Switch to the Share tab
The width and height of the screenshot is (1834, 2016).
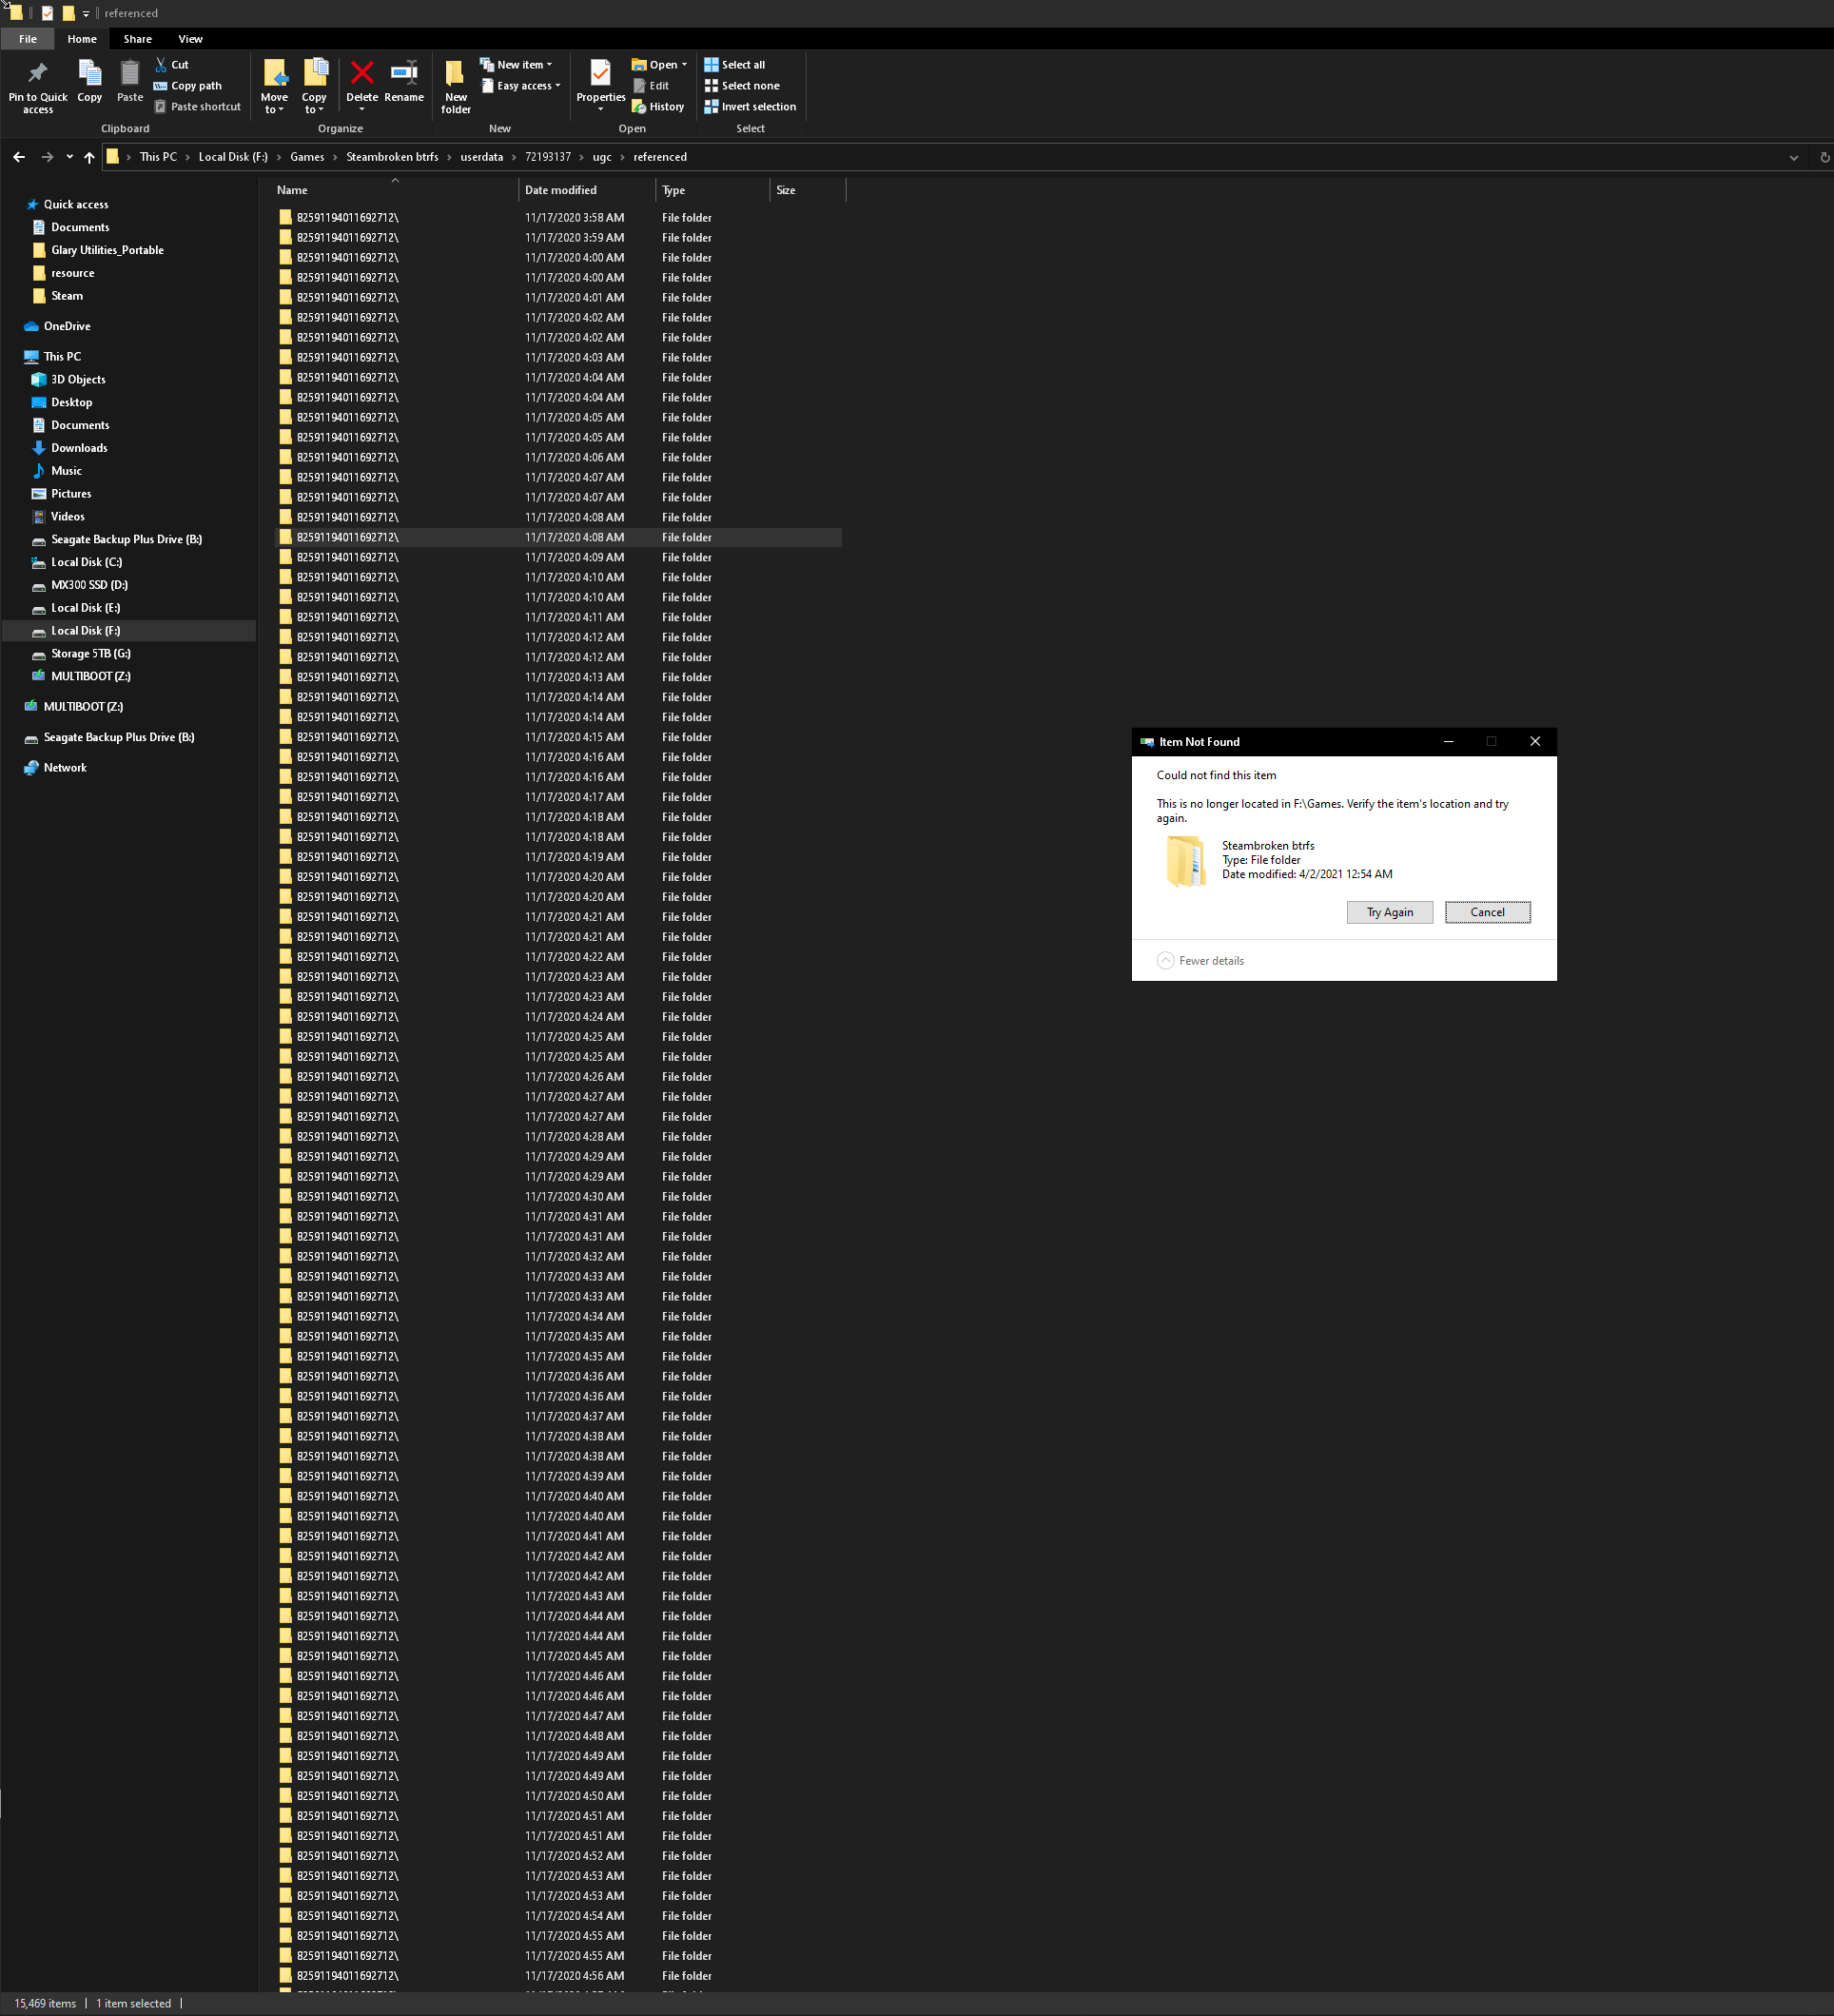point(137,38)
